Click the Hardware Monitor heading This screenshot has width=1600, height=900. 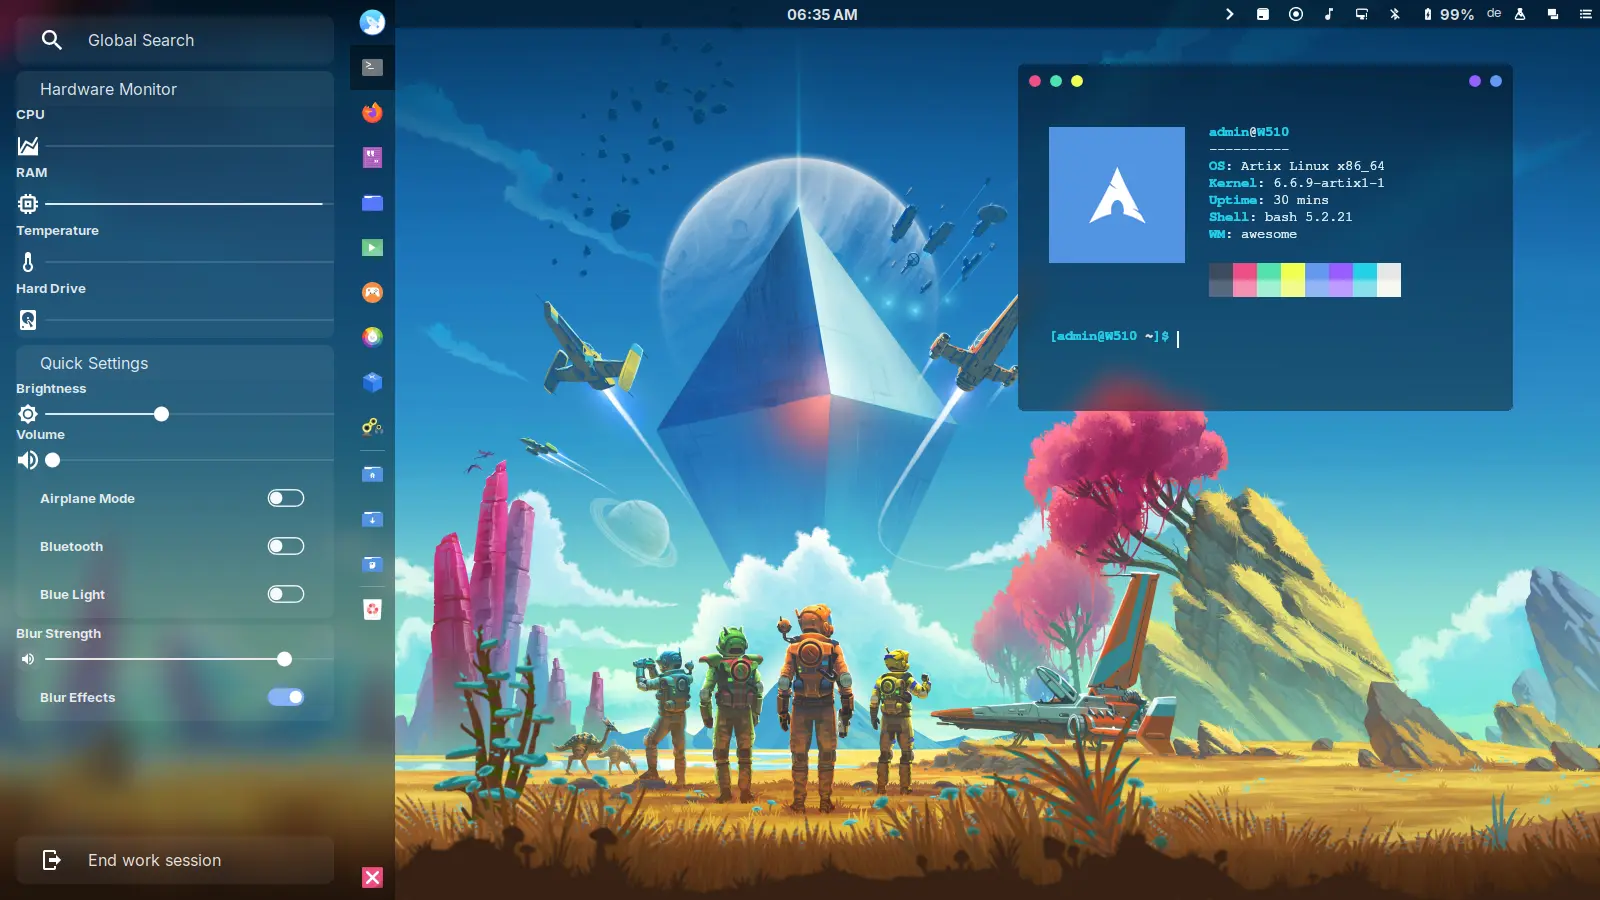[108, 89]
